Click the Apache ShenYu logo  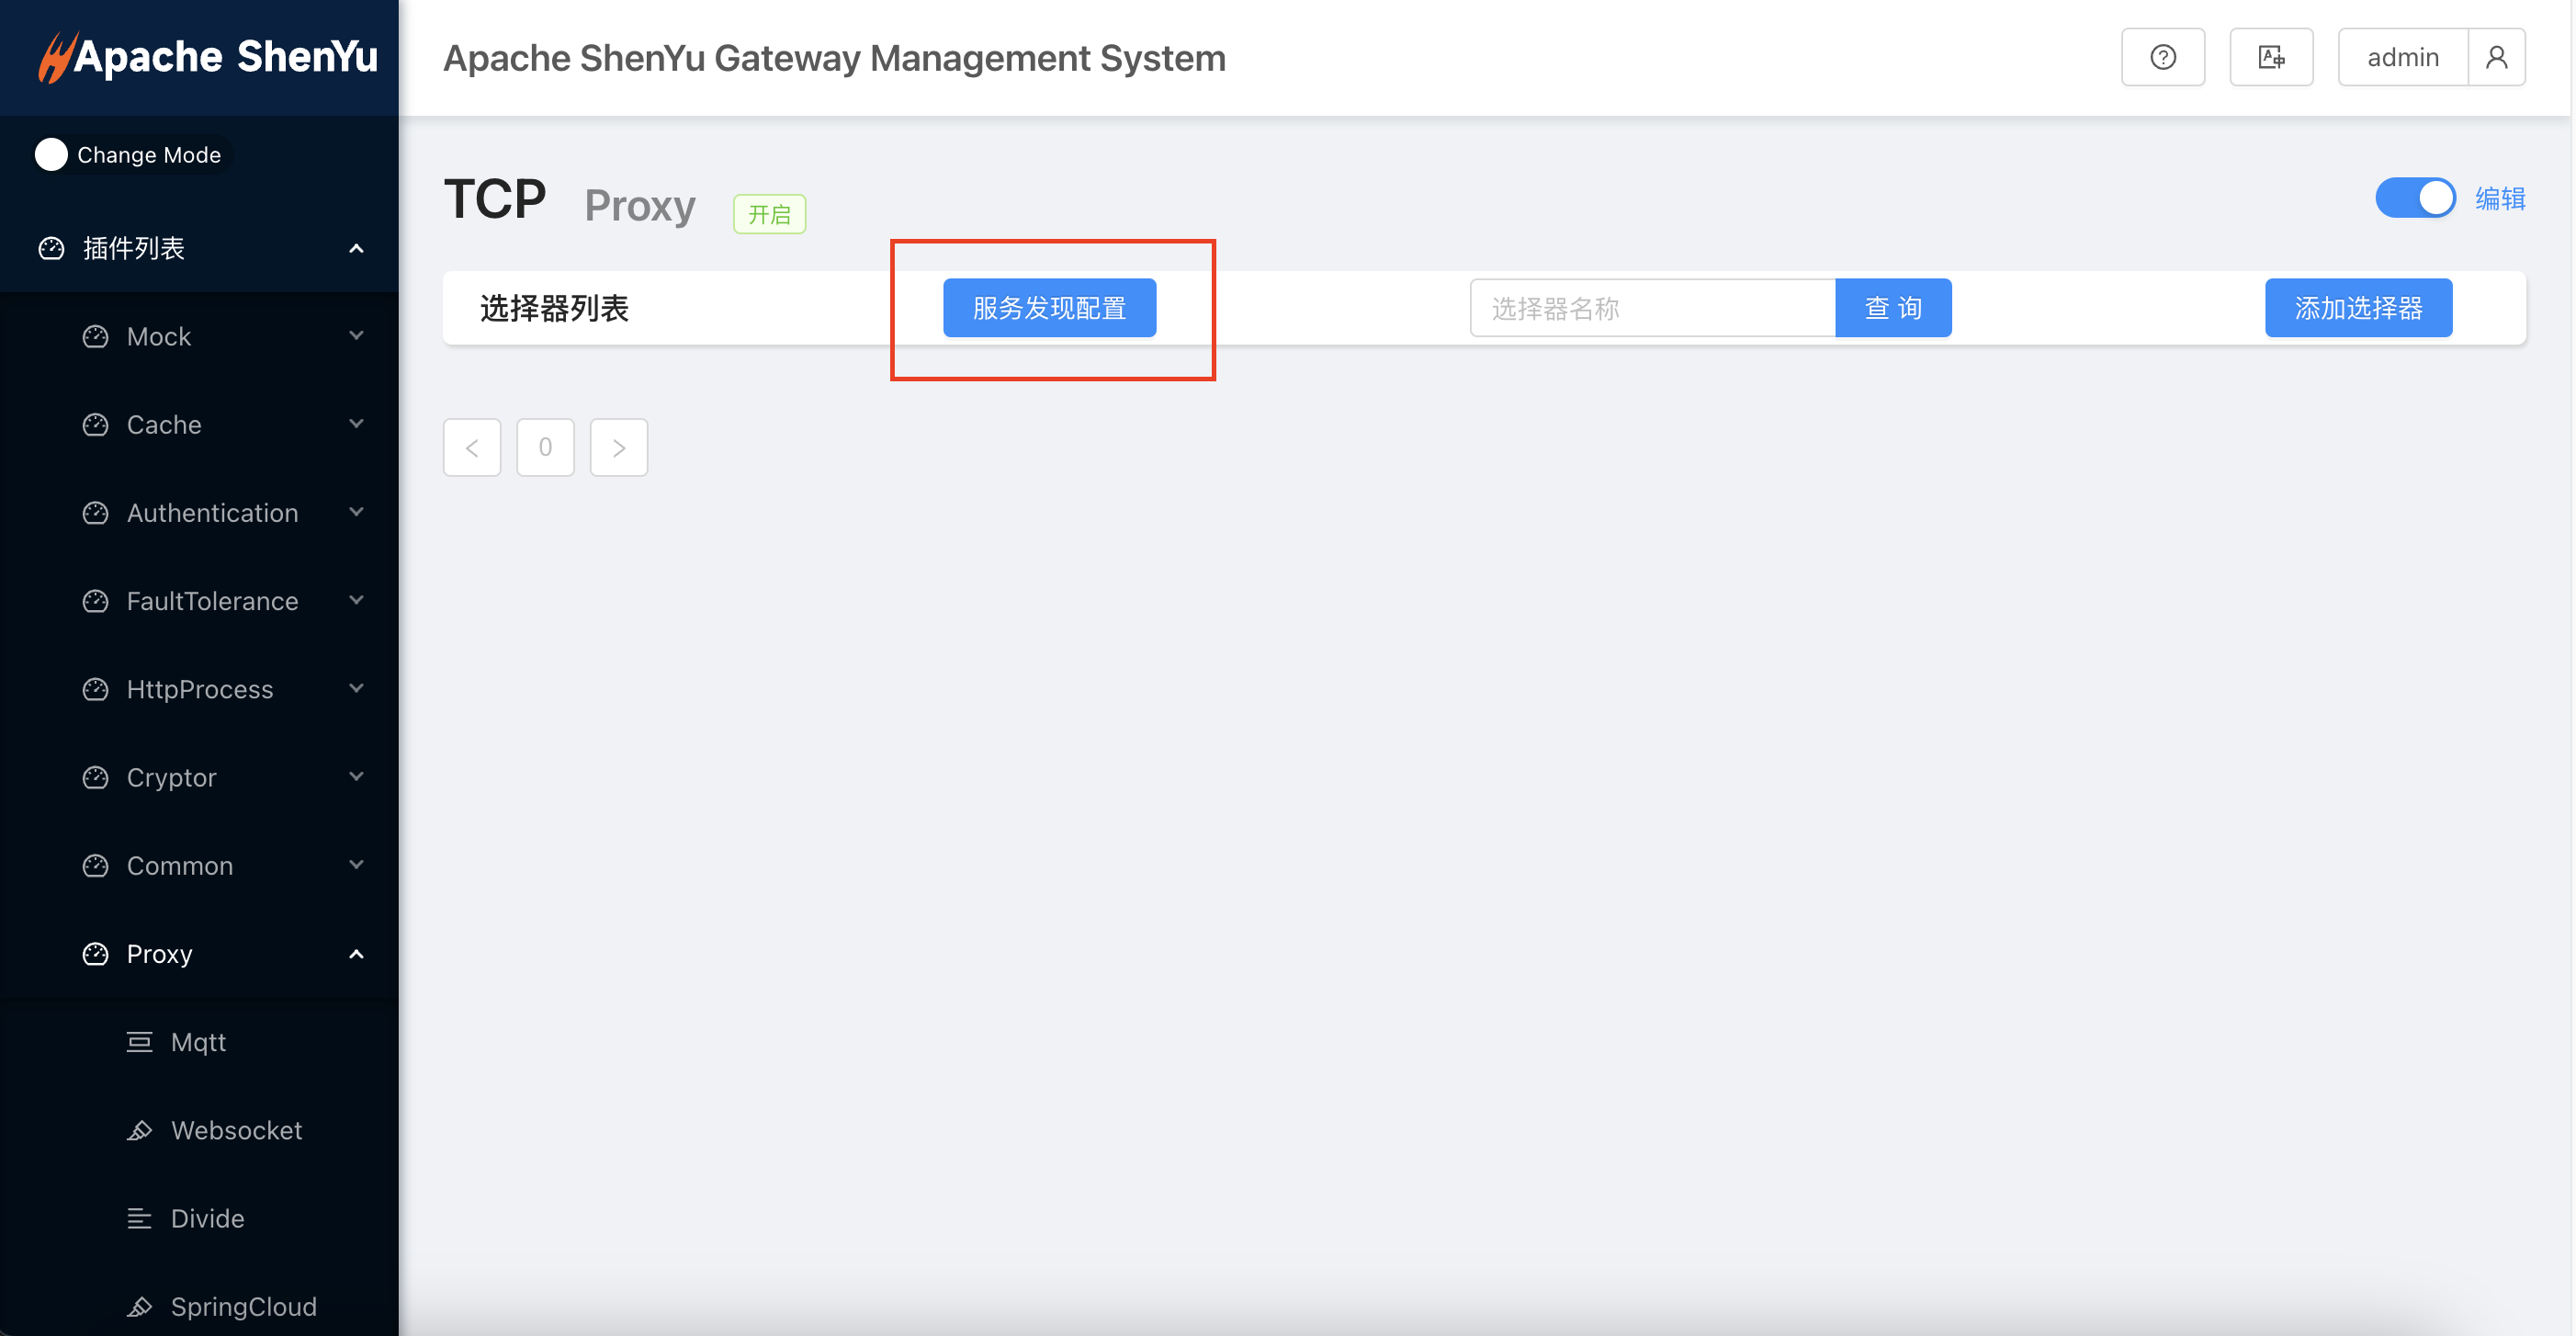[x=208, y=57]
